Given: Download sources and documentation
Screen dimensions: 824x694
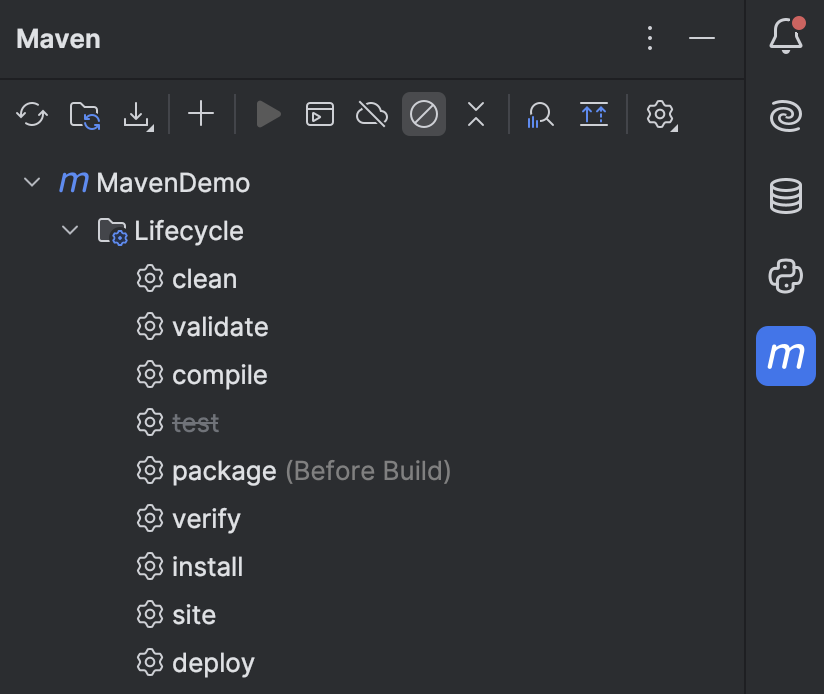Looking at the screenshot, I should click(139, 114).
